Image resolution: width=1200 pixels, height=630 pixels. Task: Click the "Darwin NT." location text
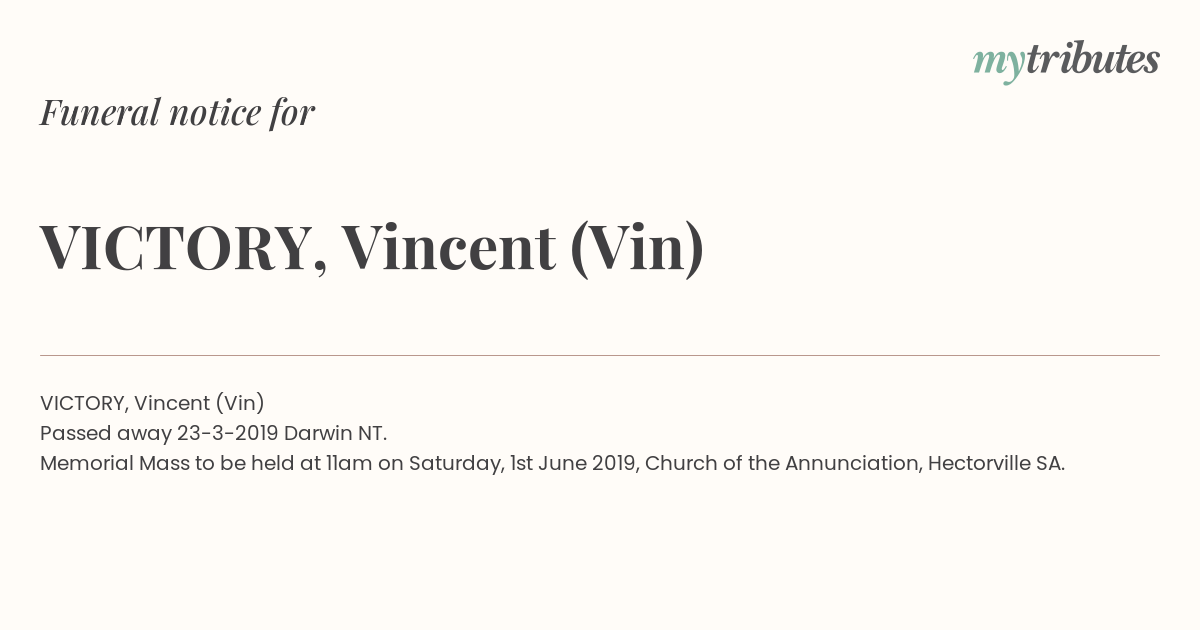click(335, 433)
